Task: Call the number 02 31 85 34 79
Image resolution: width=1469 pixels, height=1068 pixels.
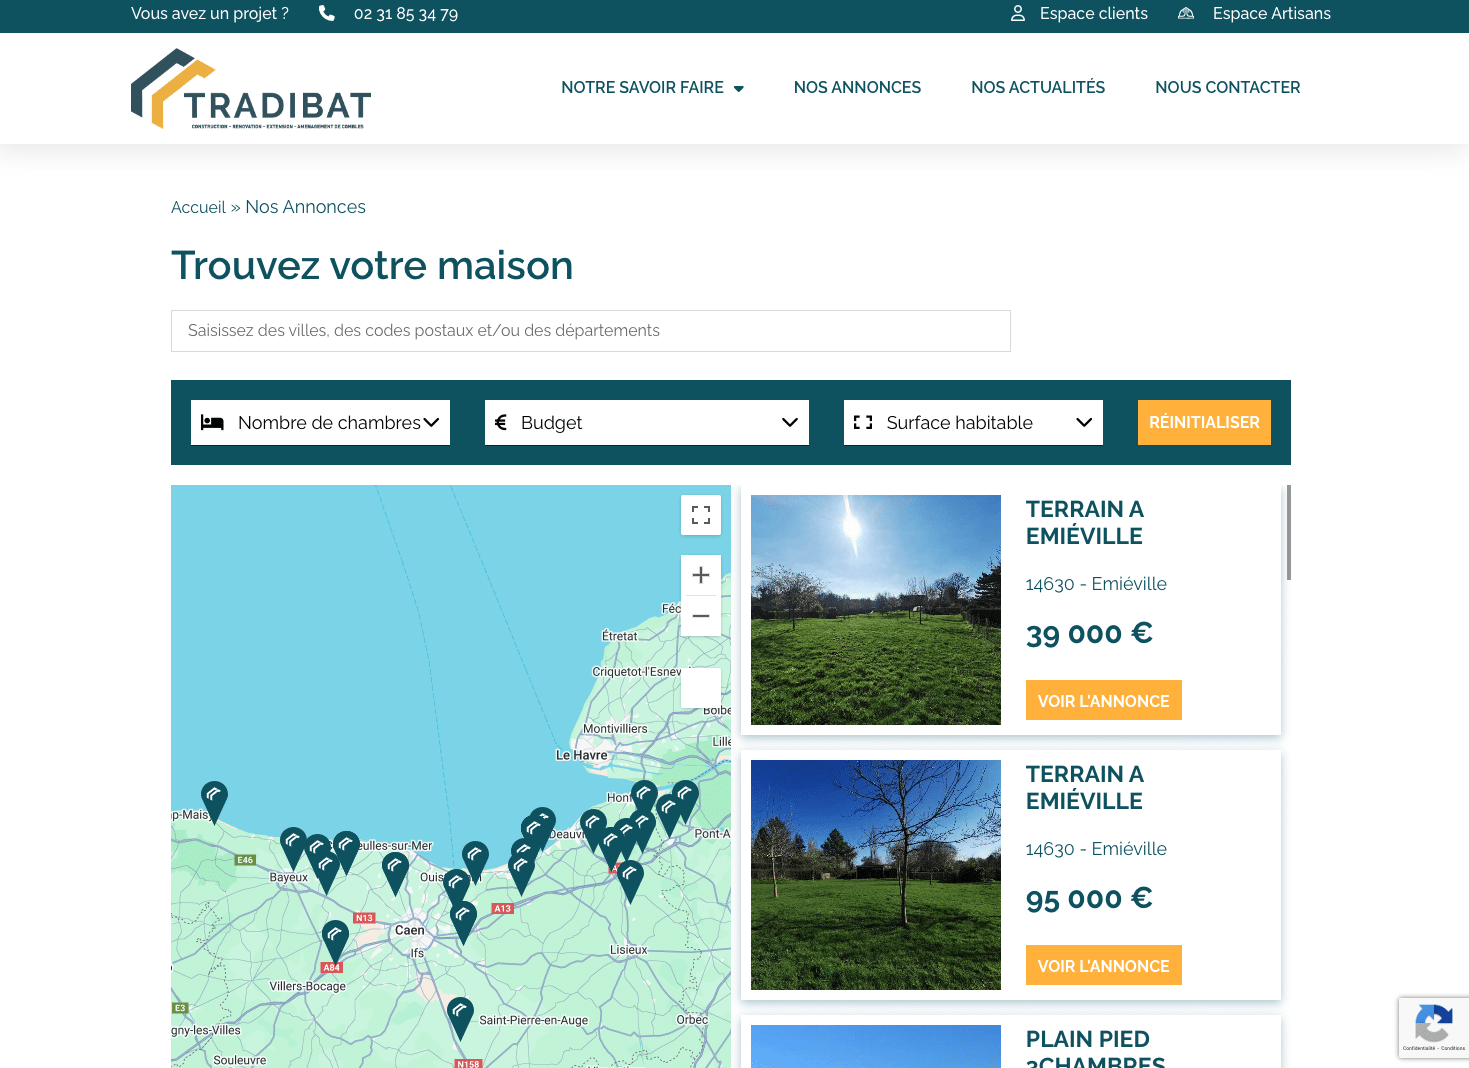Action: [x=406, y=14]
